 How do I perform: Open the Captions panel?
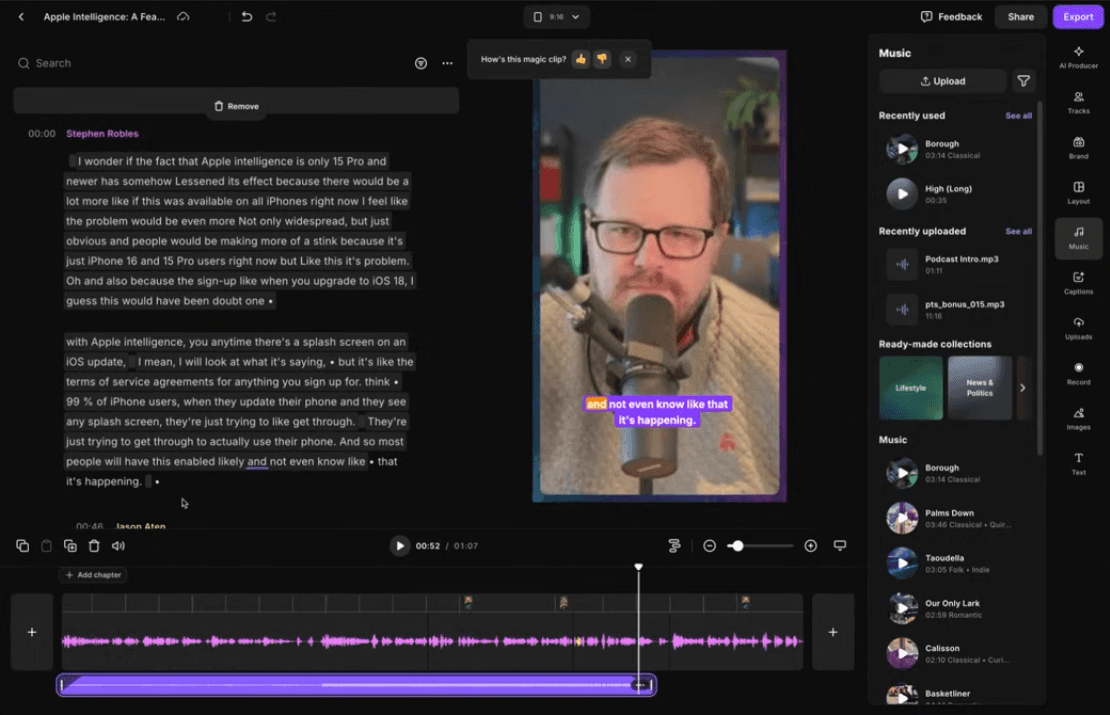point(1078,282)
